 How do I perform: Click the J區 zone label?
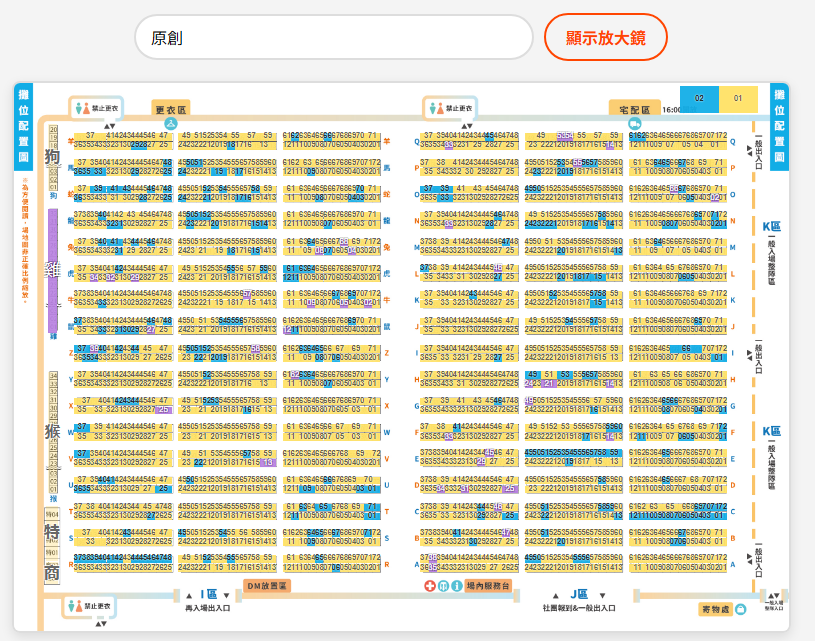tap(579, 594)
